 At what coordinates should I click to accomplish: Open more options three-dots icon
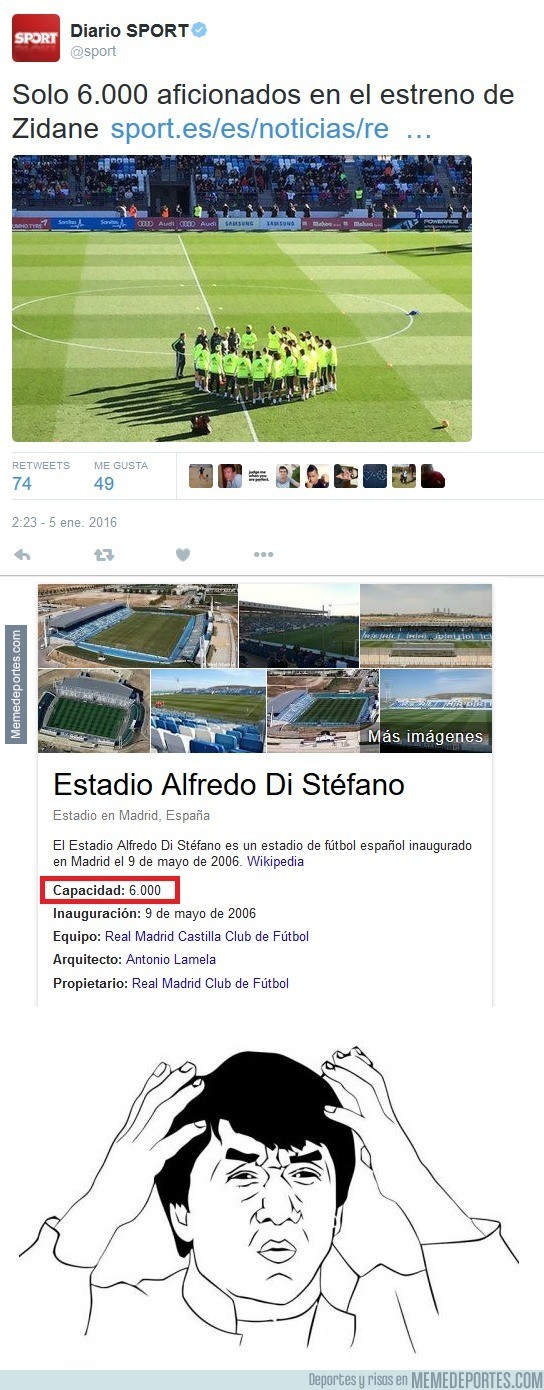pos(263,555)
